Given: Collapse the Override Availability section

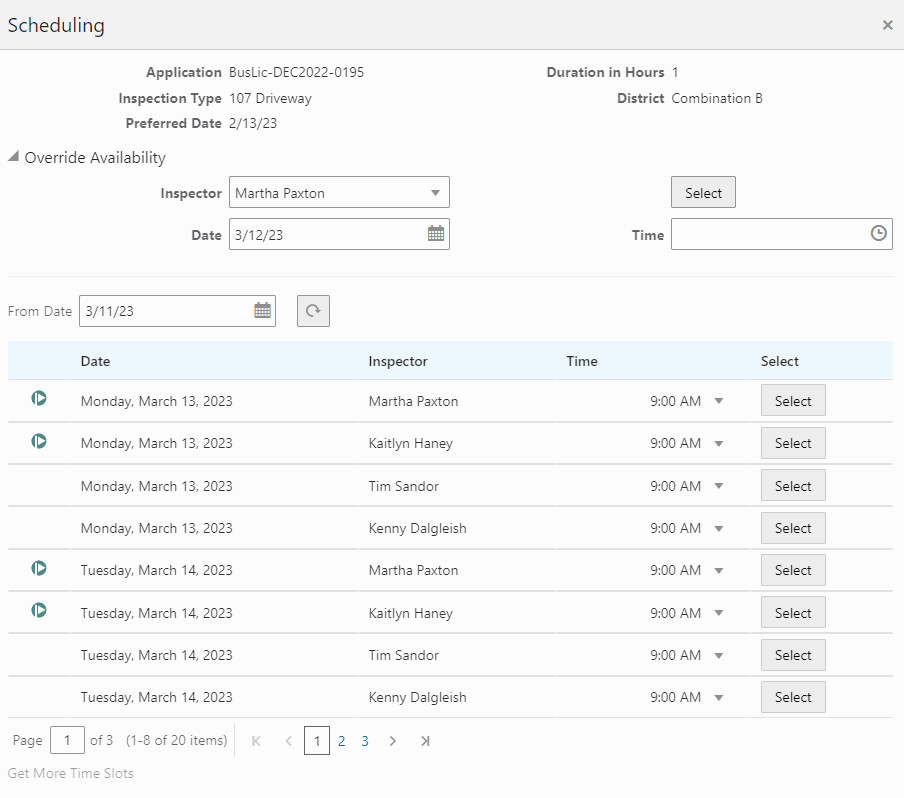Looking at the screenshot, I should (x=12, y=157).
